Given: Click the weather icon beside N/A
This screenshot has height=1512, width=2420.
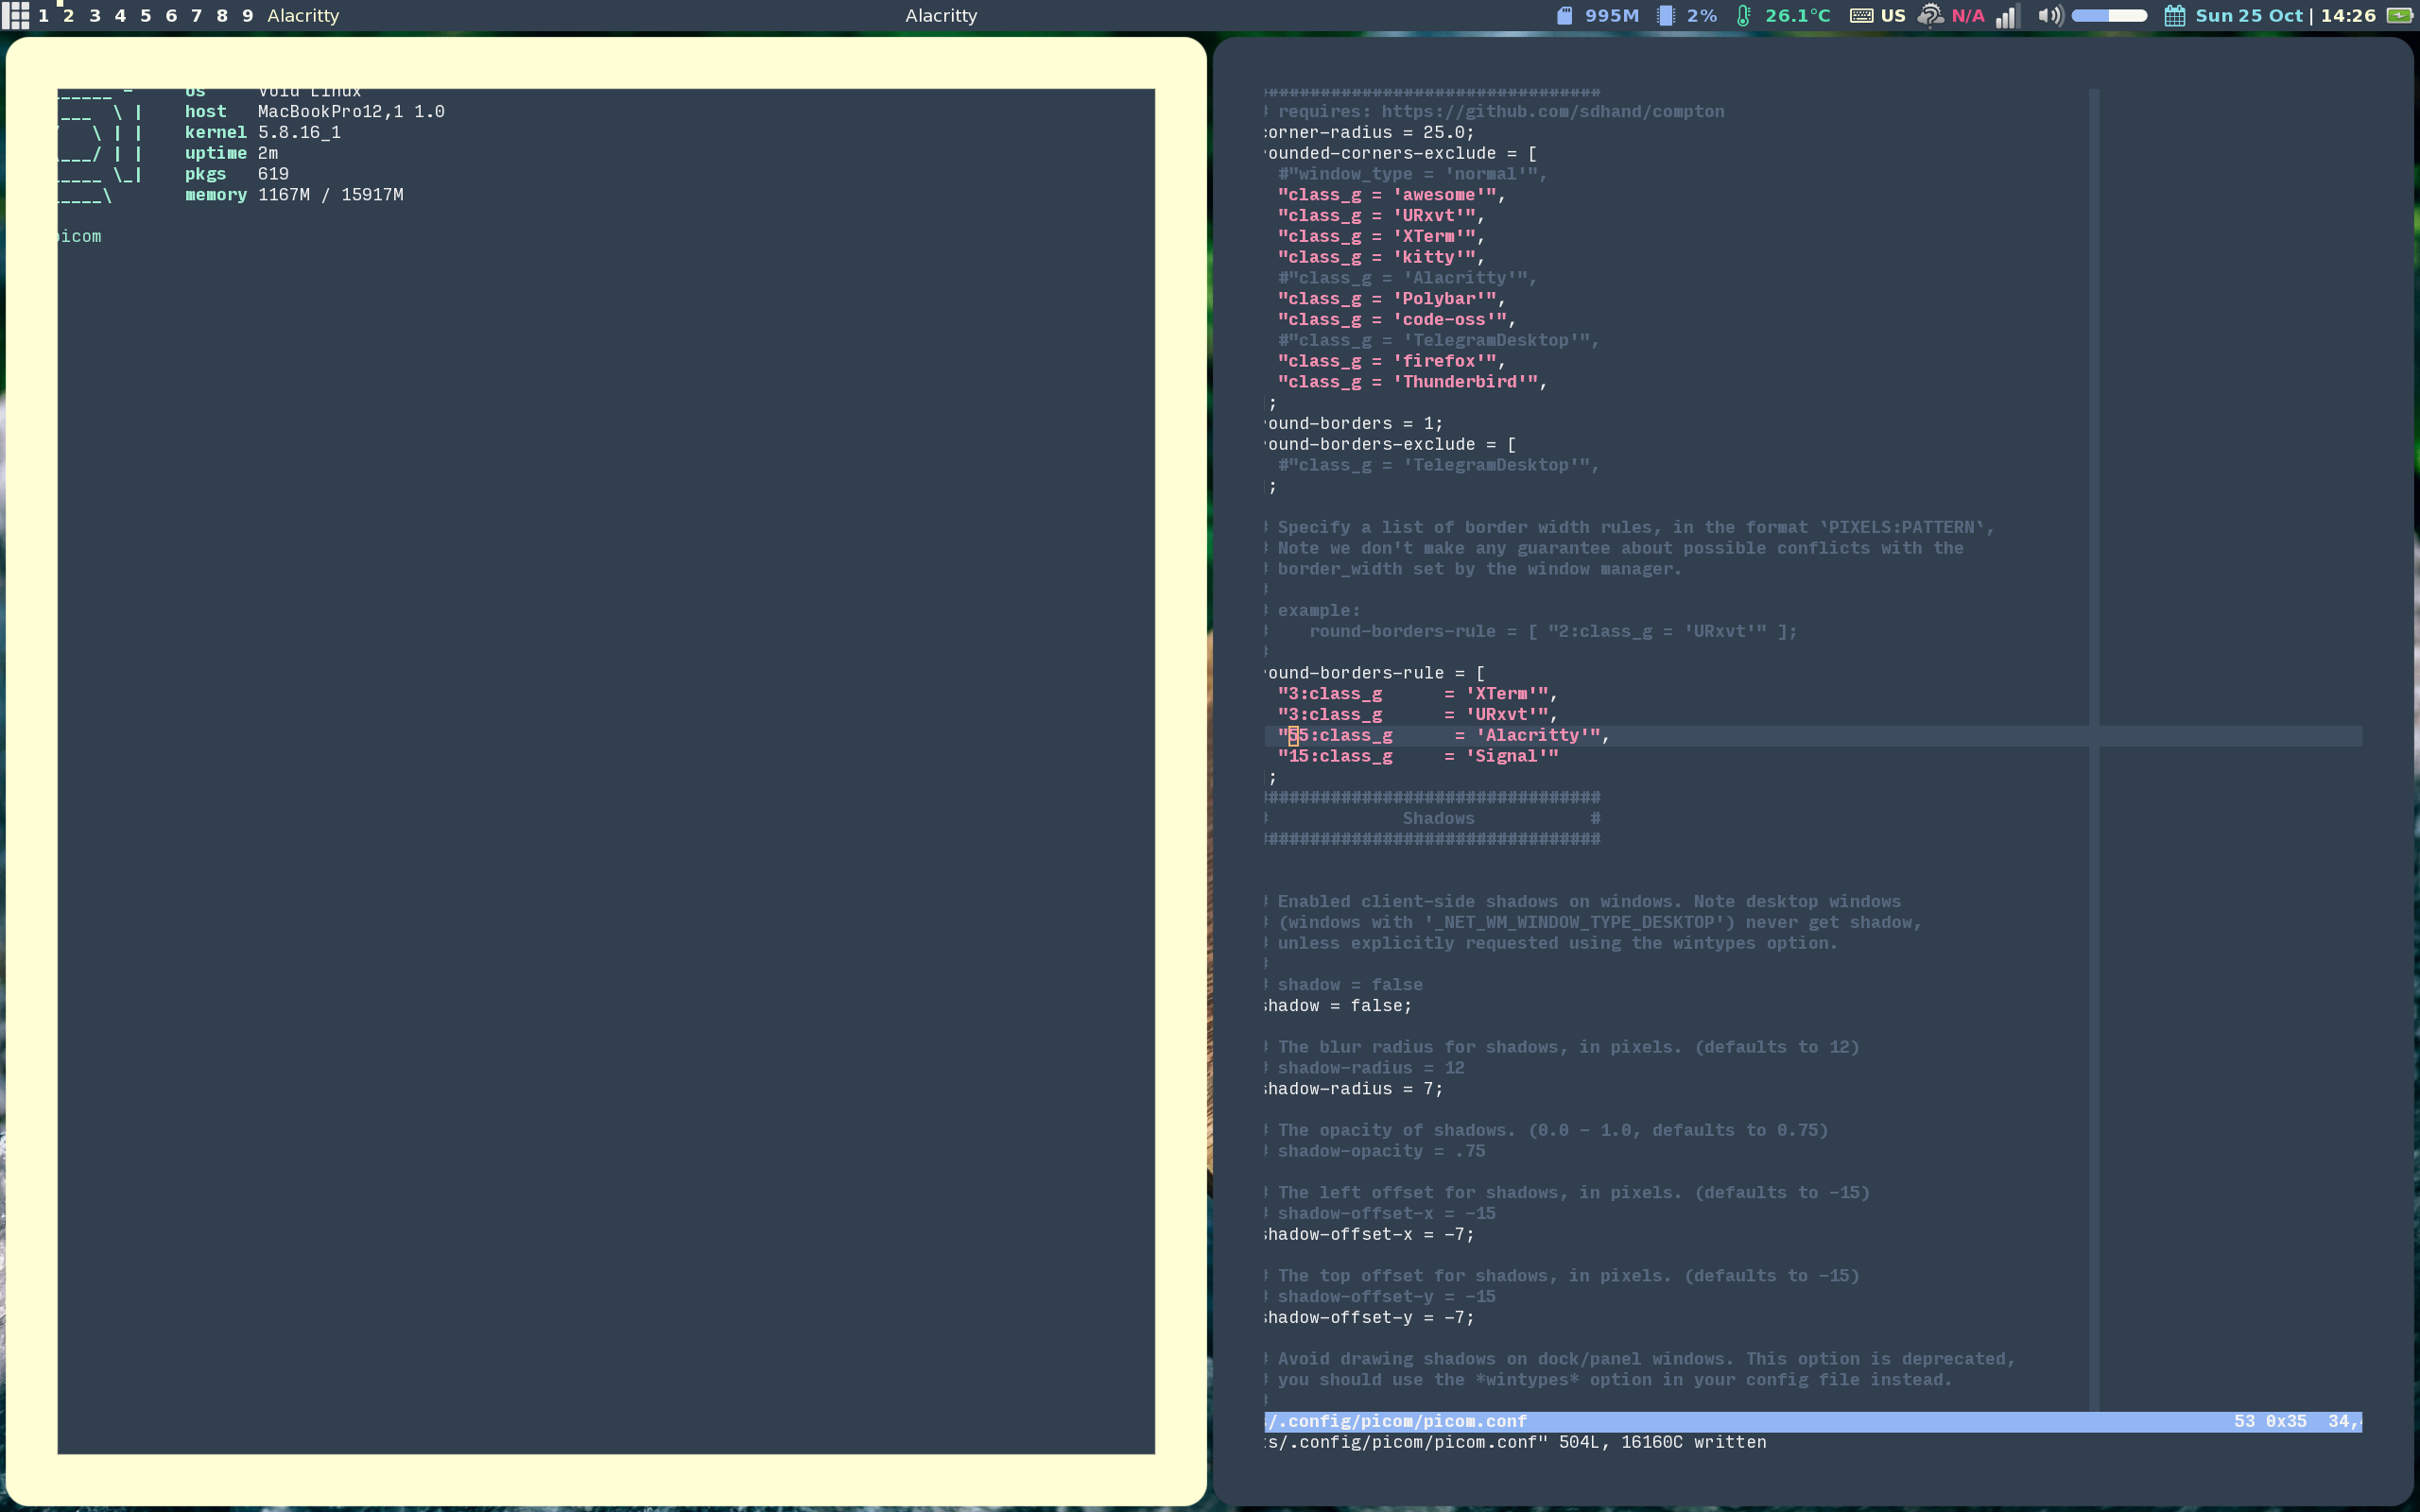Looking at the screenshot, I should pos(1930,15).
